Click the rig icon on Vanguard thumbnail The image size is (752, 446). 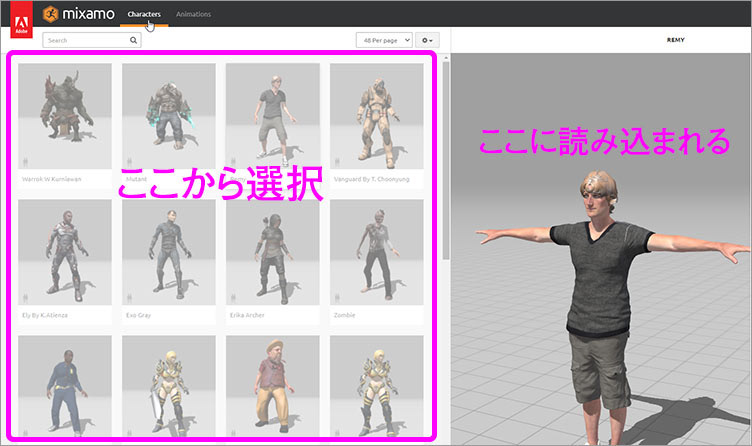(x=337, y=162)
